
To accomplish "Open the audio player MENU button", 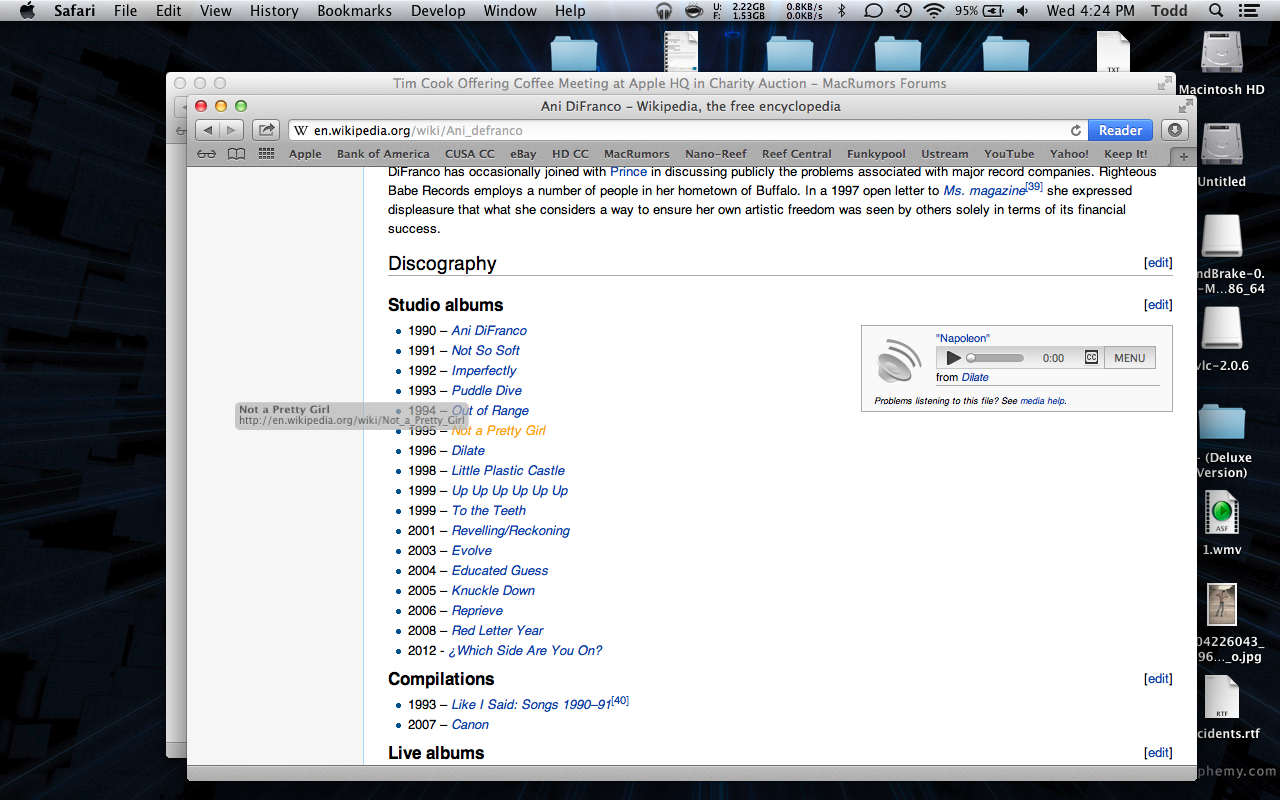I will (x=1130, y=357).
